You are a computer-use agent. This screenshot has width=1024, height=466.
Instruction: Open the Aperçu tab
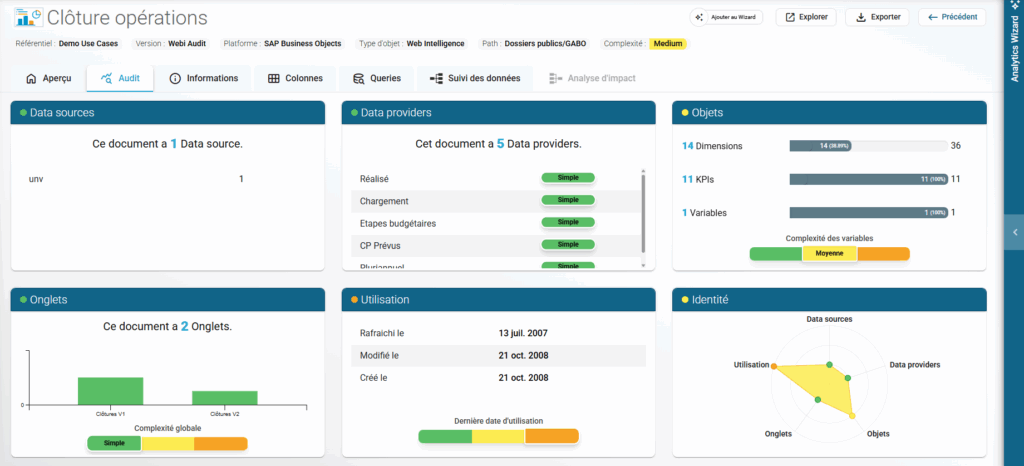click(x=48, y=78)
